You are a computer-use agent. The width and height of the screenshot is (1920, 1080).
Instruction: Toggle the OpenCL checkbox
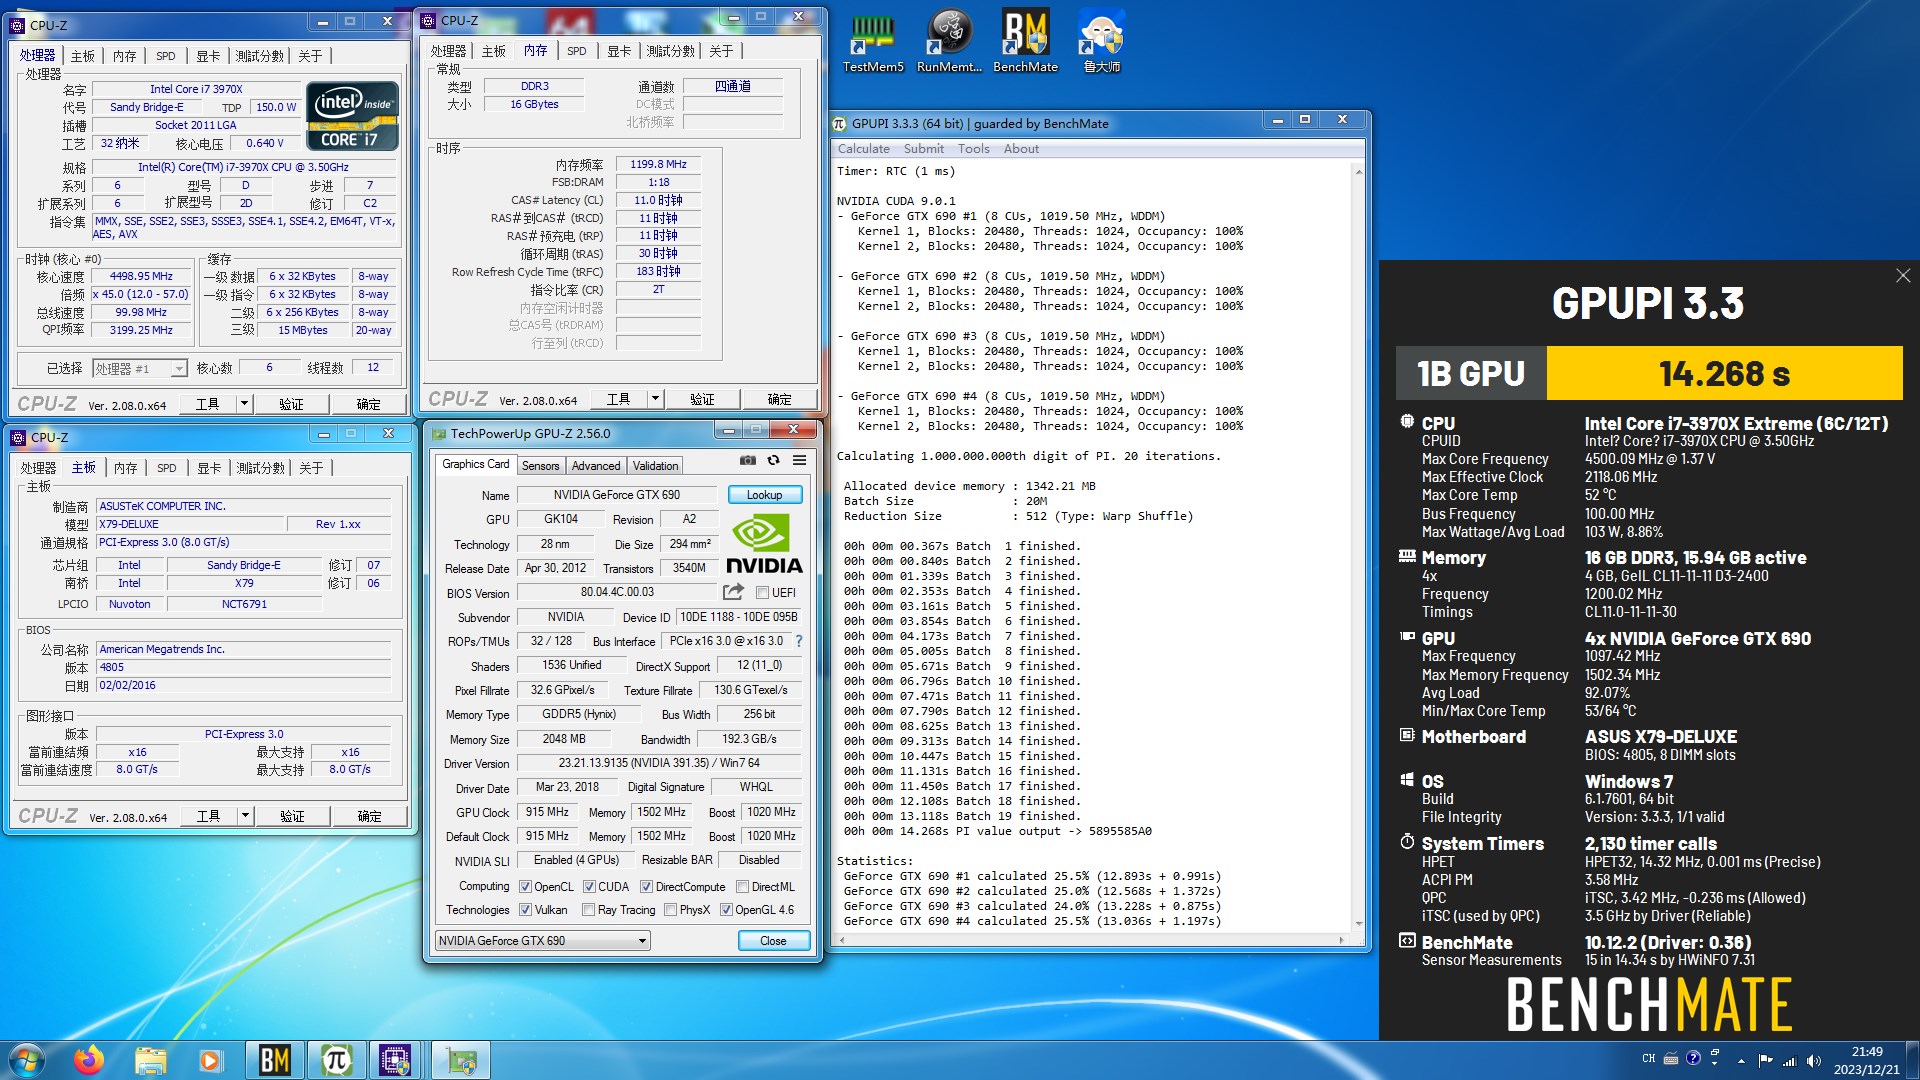coord(525,887)
